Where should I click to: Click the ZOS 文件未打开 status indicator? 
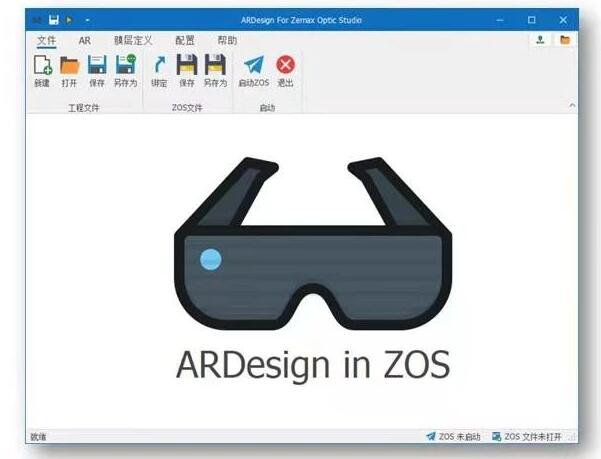[527, 436]
